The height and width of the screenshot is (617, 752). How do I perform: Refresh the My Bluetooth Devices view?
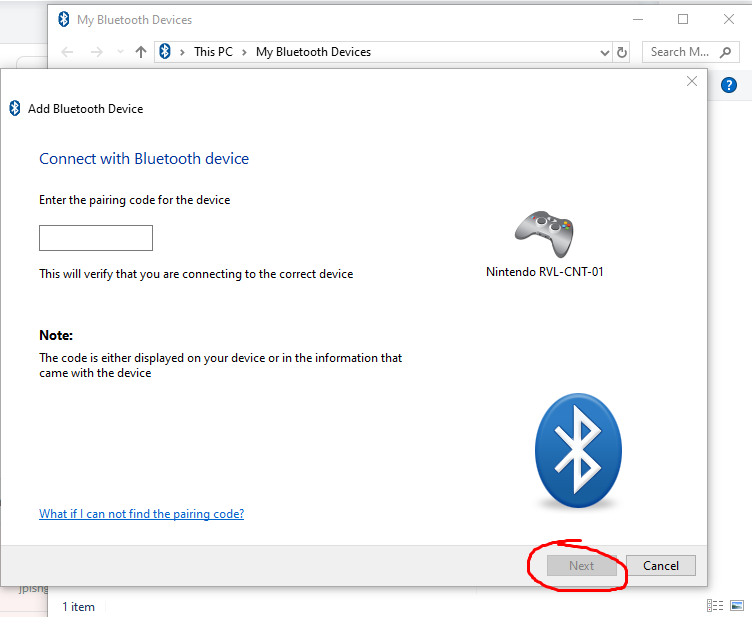622,52
